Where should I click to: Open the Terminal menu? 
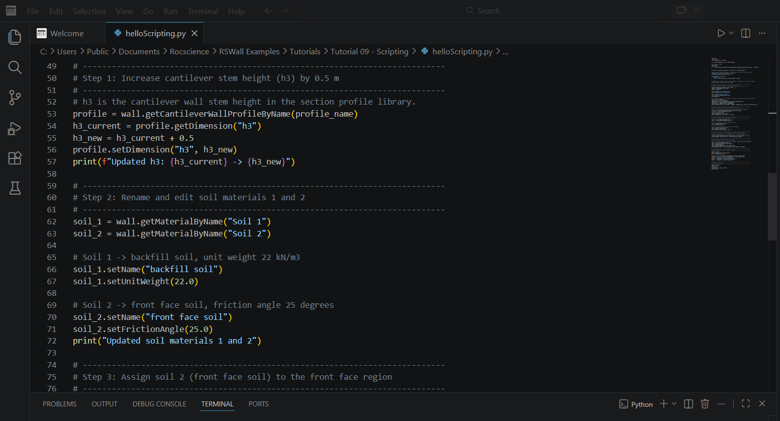pyautogui.click(x=203, y=11)
